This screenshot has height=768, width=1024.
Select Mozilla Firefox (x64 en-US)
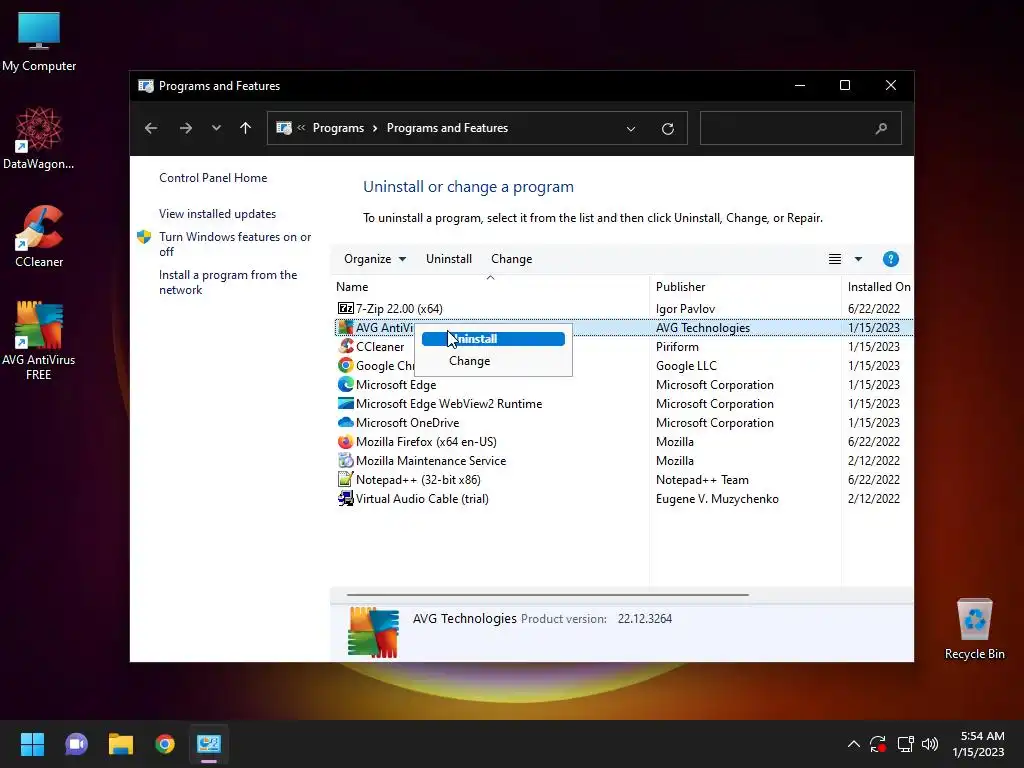pyautogui.click(x=426, y=441)
